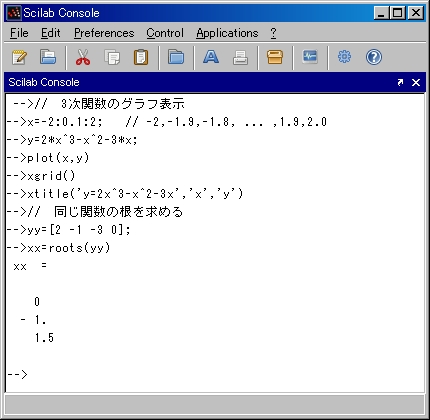Open the Edit menu
The height and width of the screenshot is (420, 430).
tap(51, 33)
